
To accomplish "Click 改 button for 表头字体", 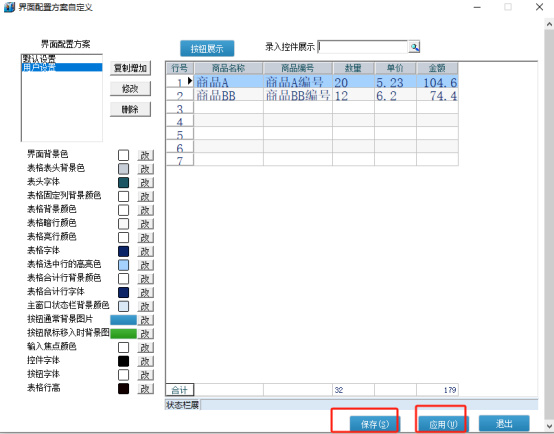I will coord(145,183).
